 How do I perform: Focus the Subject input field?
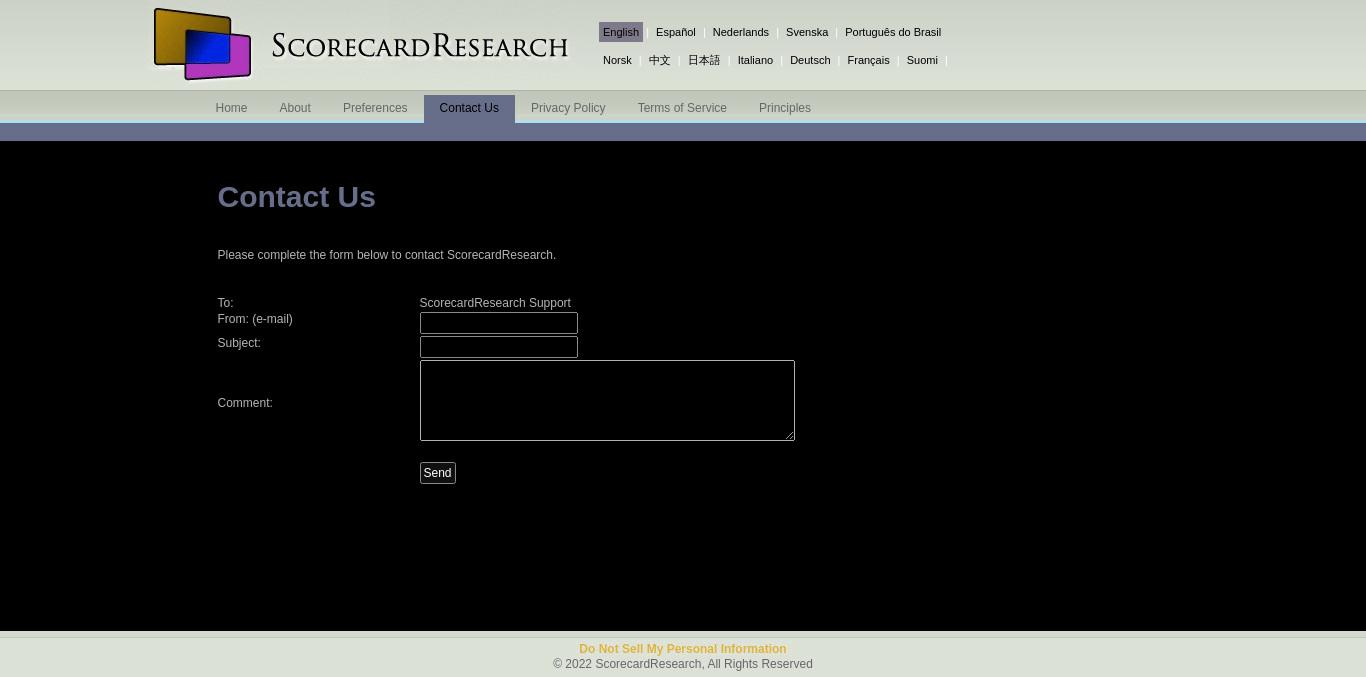point(499,347)
